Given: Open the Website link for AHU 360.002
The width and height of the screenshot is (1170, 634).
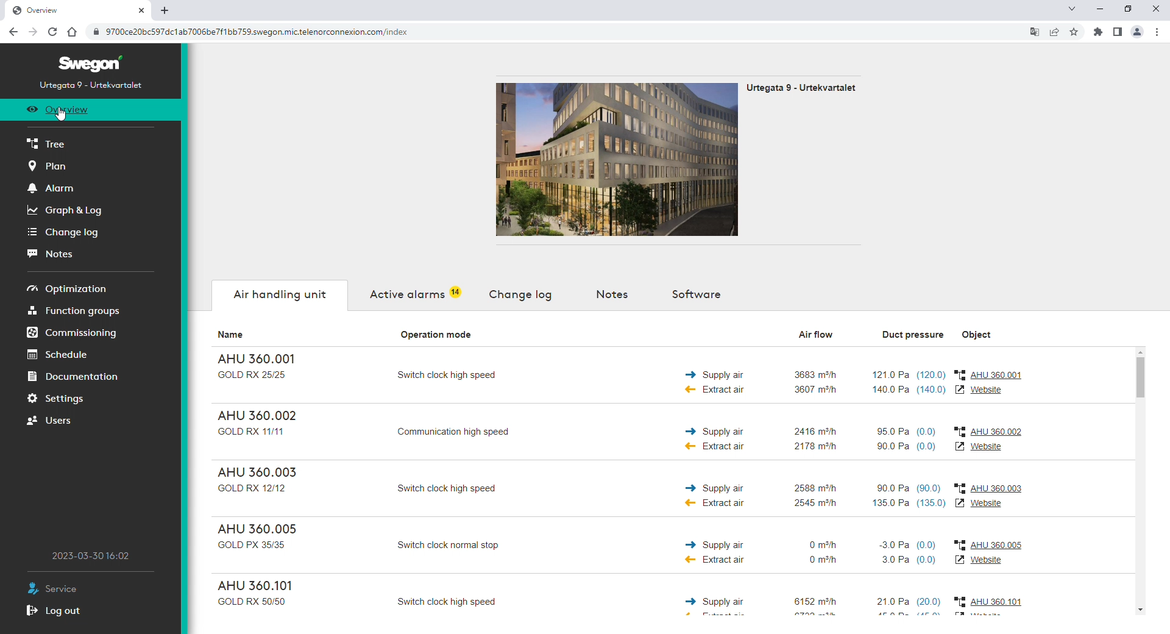Looking at the screenshot, I should (985, 446).
